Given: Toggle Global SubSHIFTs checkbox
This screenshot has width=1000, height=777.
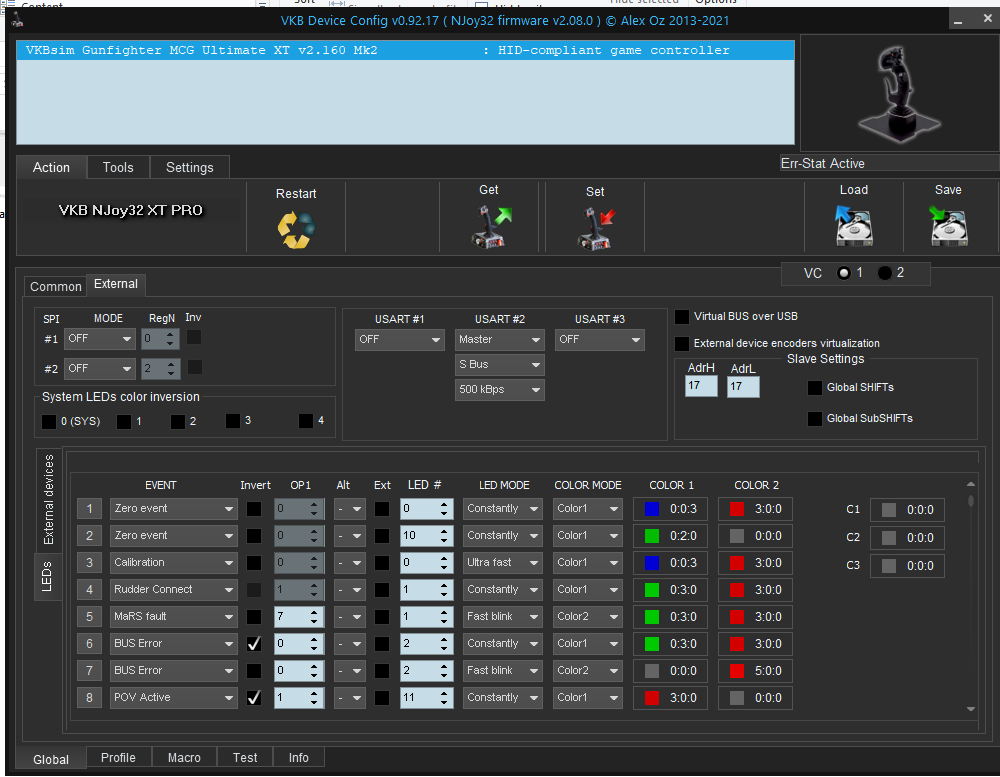Looking at the screenshot, I should (814, 418).
